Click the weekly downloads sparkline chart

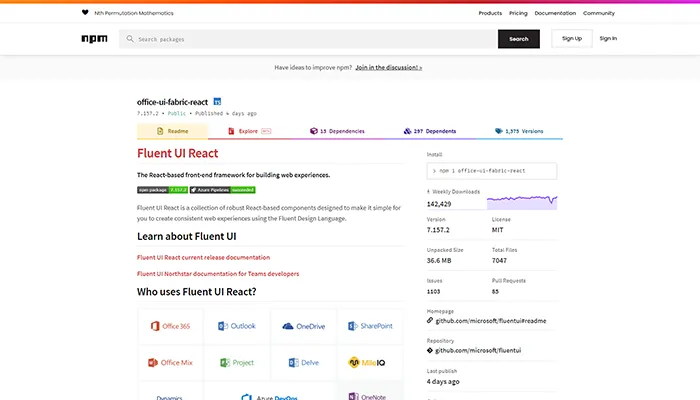click(x=522, y=202)
